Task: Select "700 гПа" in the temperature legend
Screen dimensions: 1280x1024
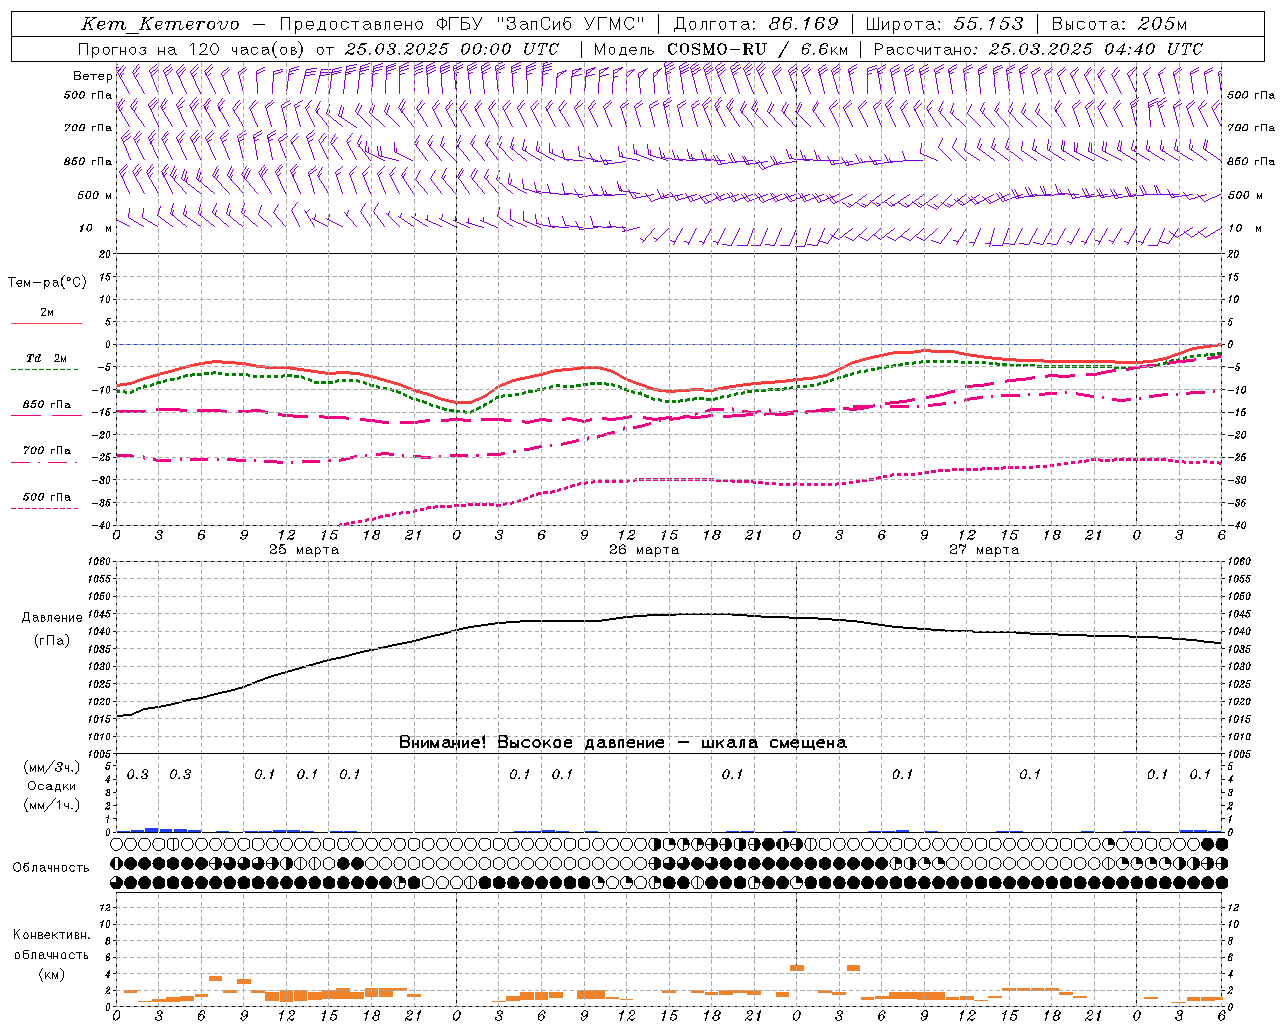Action: coord(47,451)
